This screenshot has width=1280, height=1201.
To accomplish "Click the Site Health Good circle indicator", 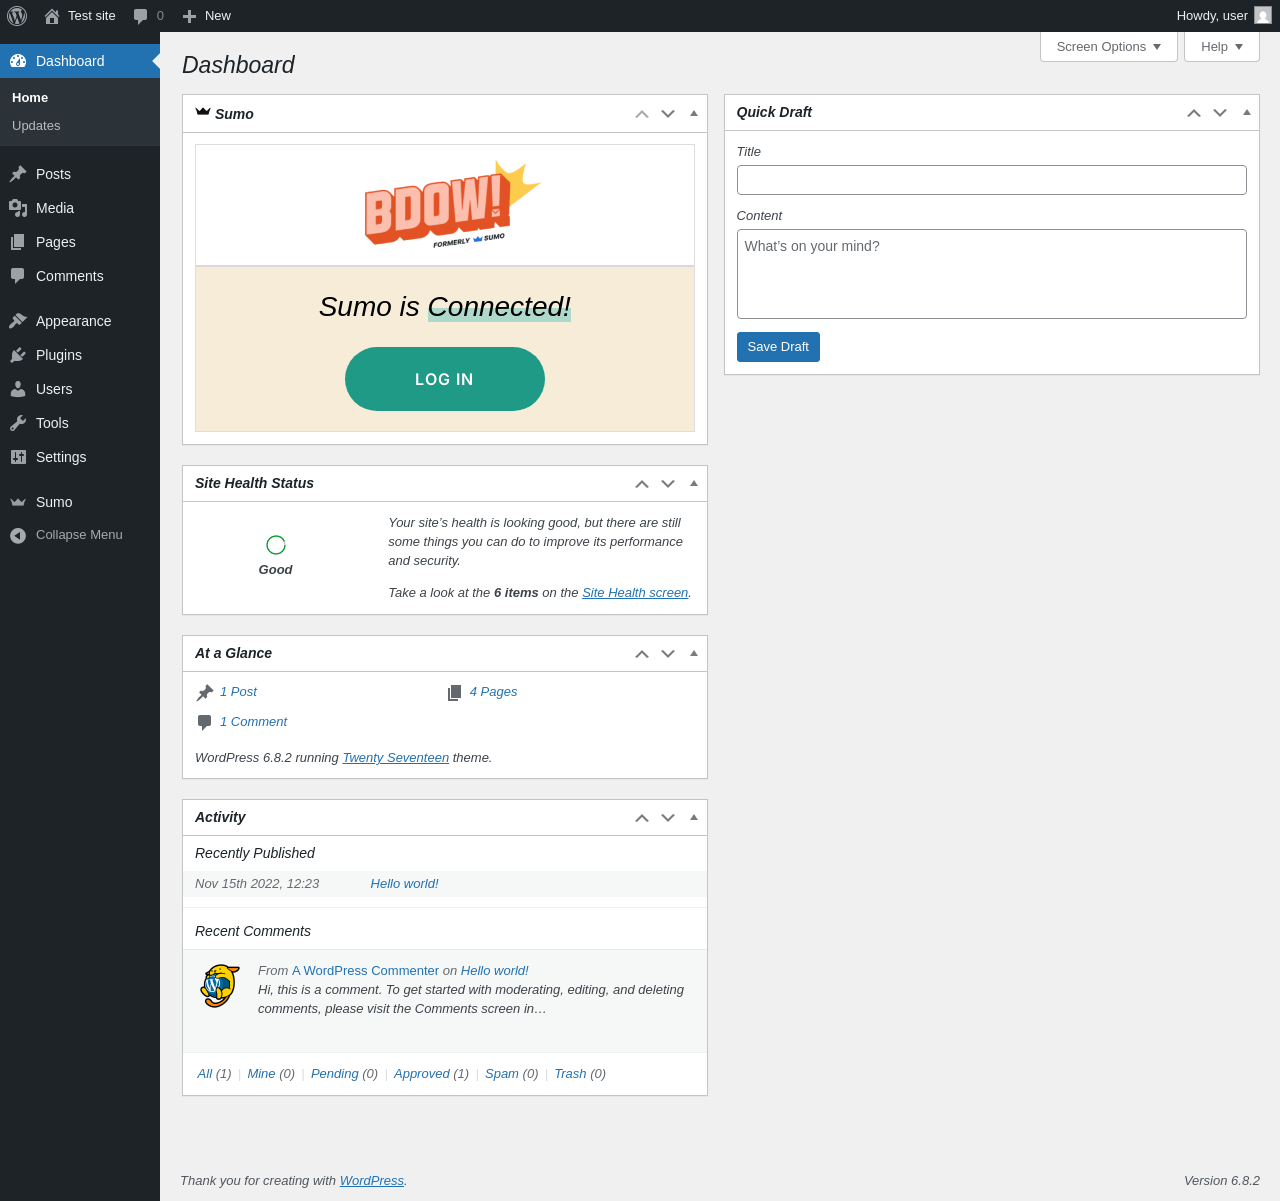I will pos(276,545).
